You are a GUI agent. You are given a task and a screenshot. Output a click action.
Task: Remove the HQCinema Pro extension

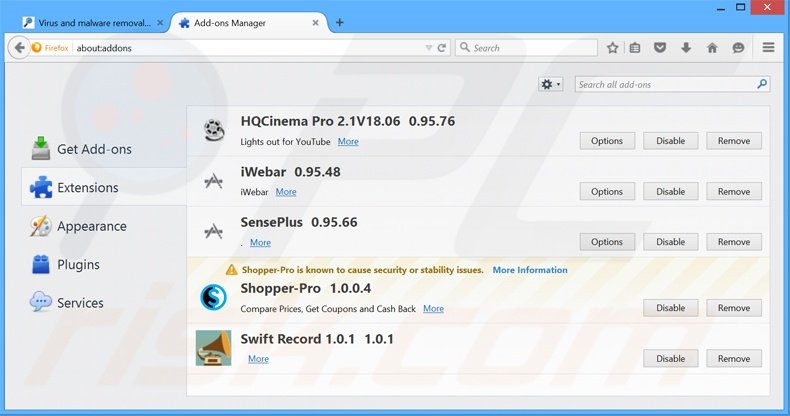point(734,141)
